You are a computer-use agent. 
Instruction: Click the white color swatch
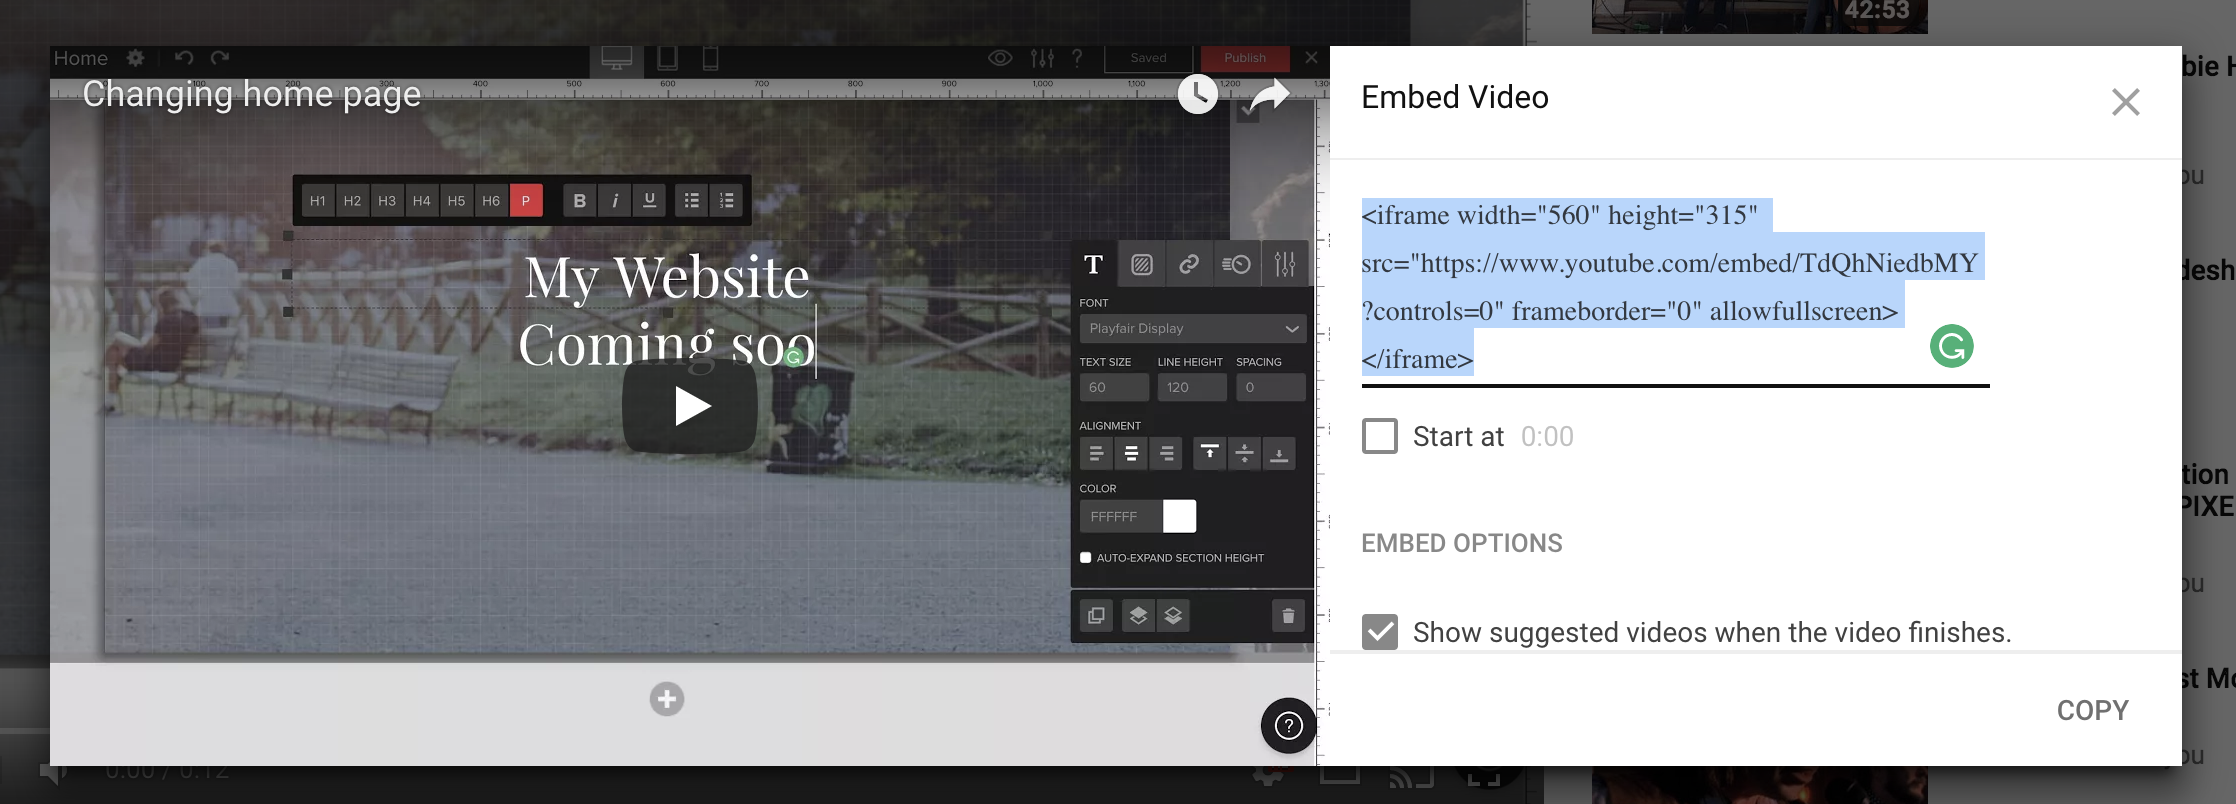1179,516
